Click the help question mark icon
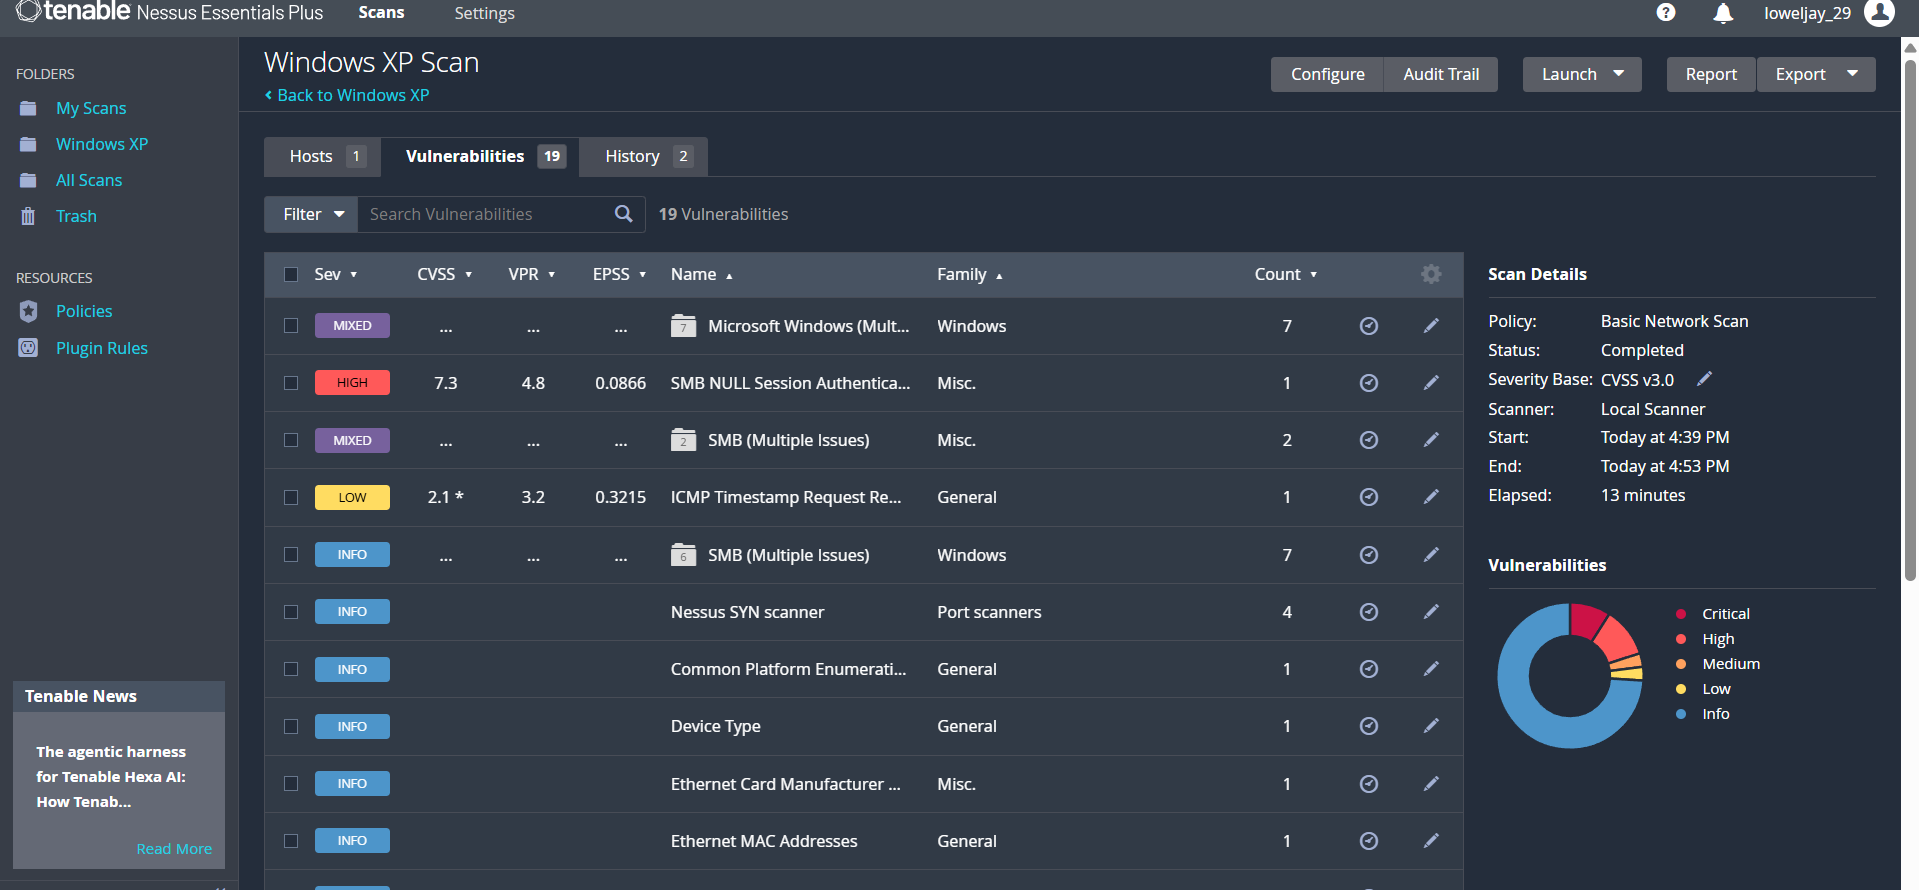The width and height of the screenshot is (1919, 890). 1666,12
